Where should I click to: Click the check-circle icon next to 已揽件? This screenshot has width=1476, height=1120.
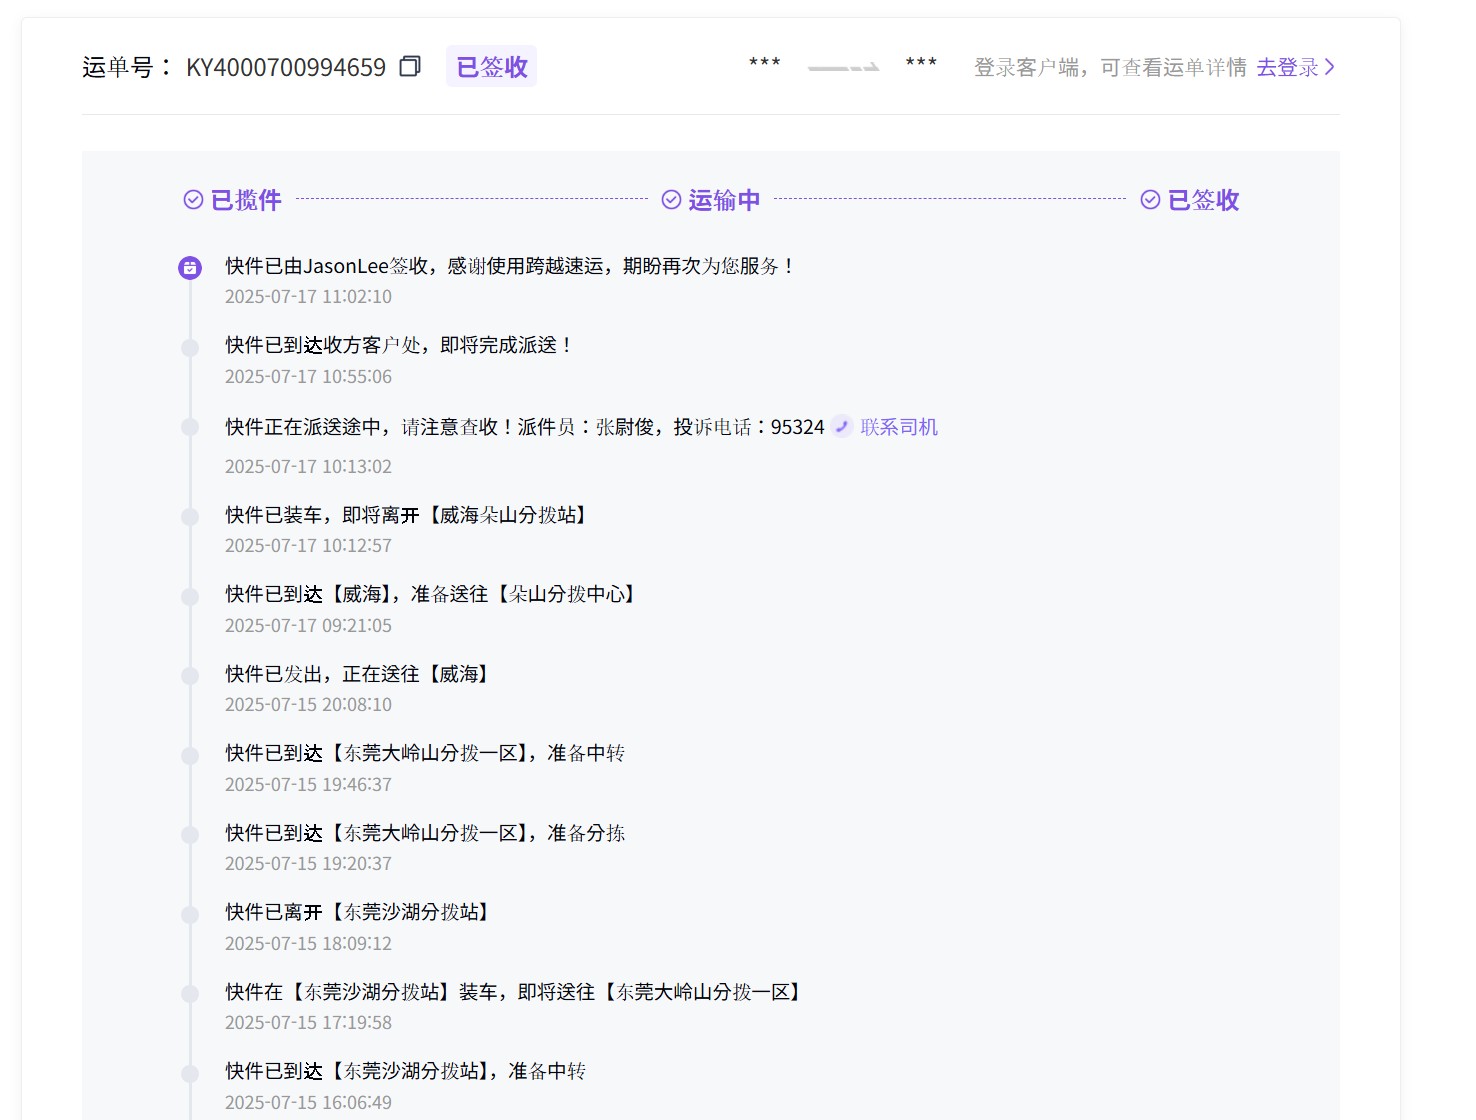tap(193, 200)
